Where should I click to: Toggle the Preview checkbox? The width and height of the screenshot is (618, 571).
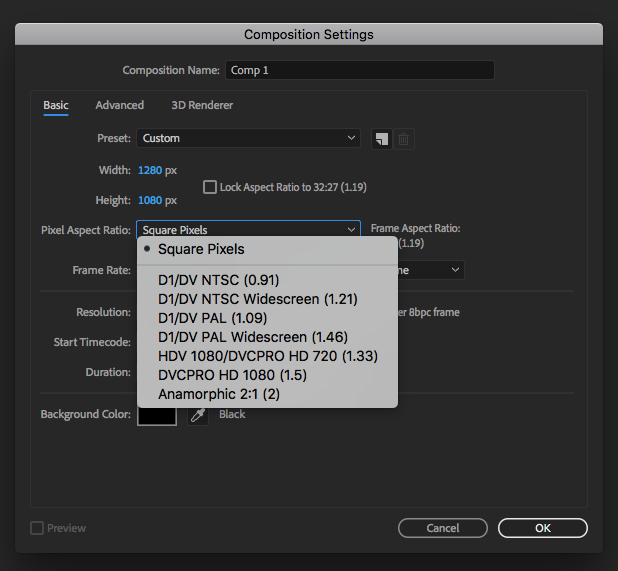(x=37, y=528)
